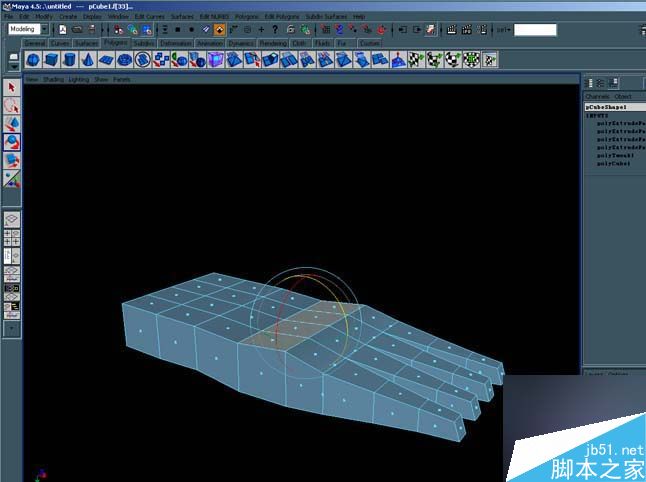Choose the Rotate tool in the toolbox
Screen dimensions: 646x482
coord(12,142)
